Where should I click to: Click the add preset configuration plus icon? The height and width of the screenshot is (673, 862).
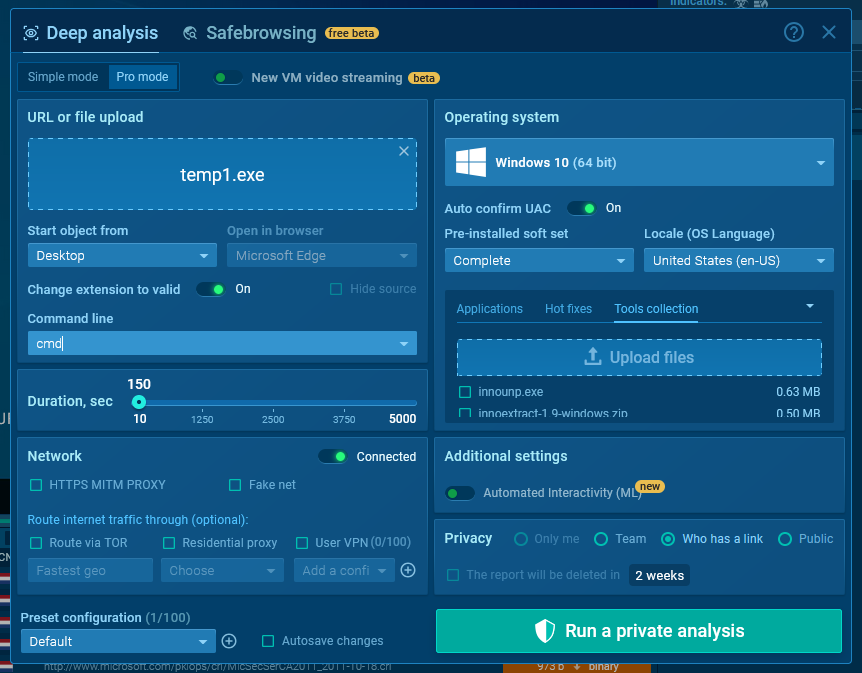point(229,641)
